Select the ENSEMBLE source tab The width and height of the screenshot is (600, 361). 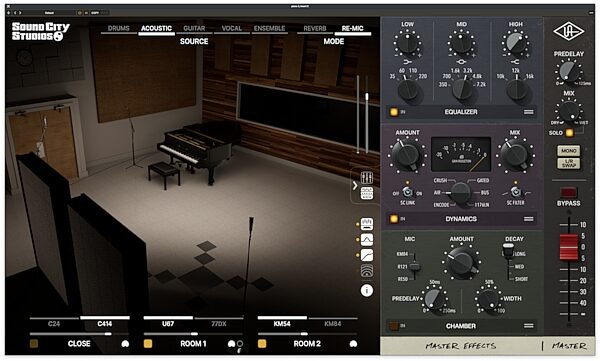tap(269, 28)
